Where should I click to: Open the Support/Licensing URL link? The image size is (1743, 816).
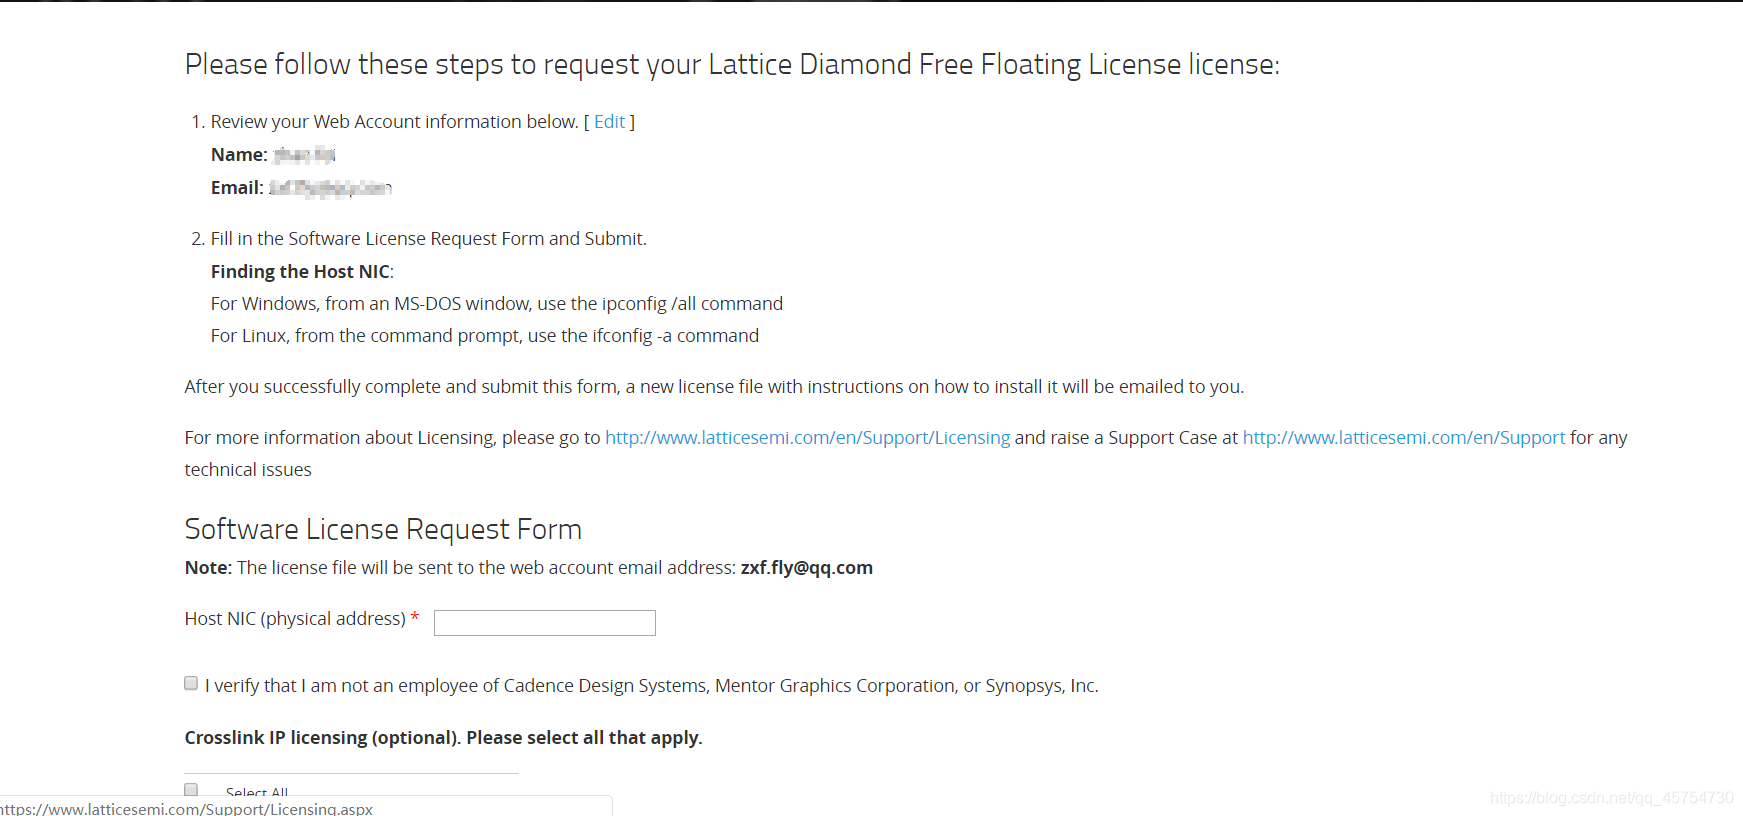coord(807,438)
